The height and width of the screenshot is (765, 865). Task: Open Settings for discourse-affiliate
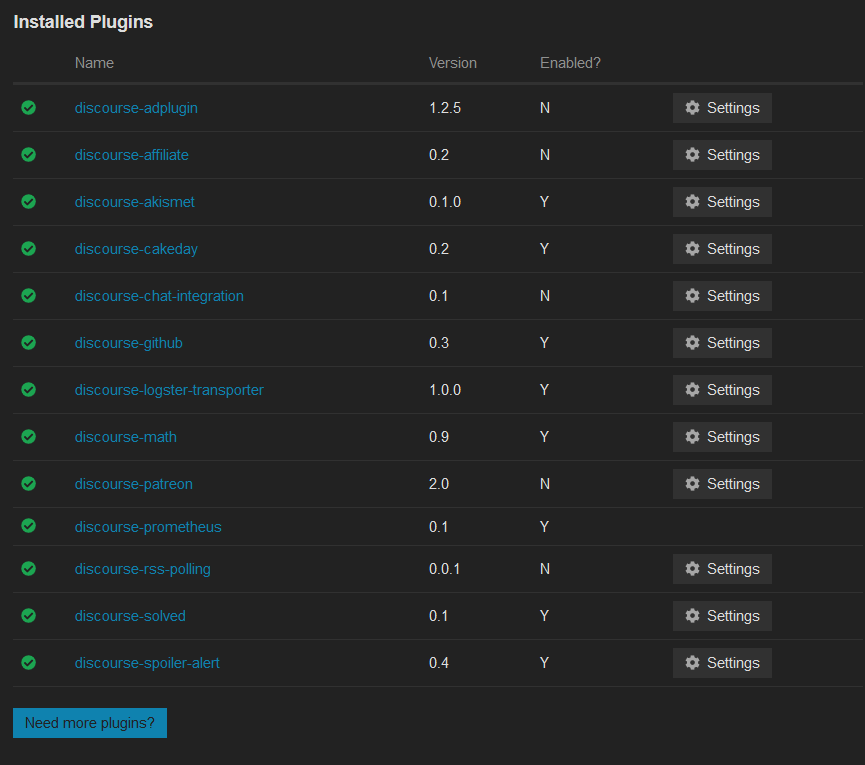click(x=722, y=154)
